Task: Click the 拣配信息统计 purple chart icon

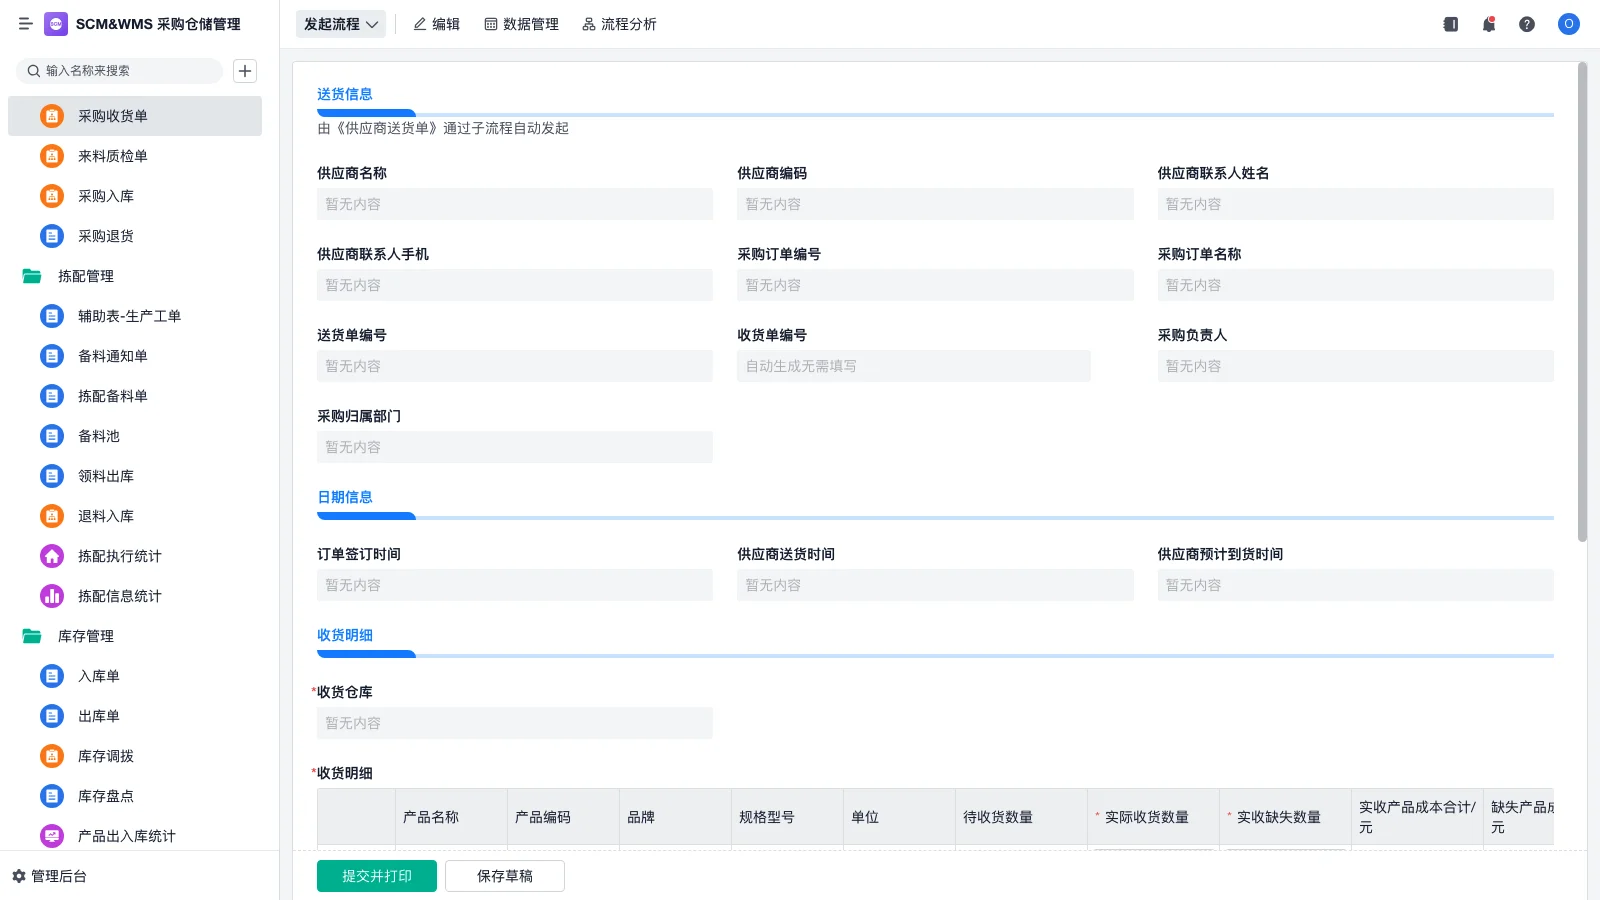Action: (52, 596)
